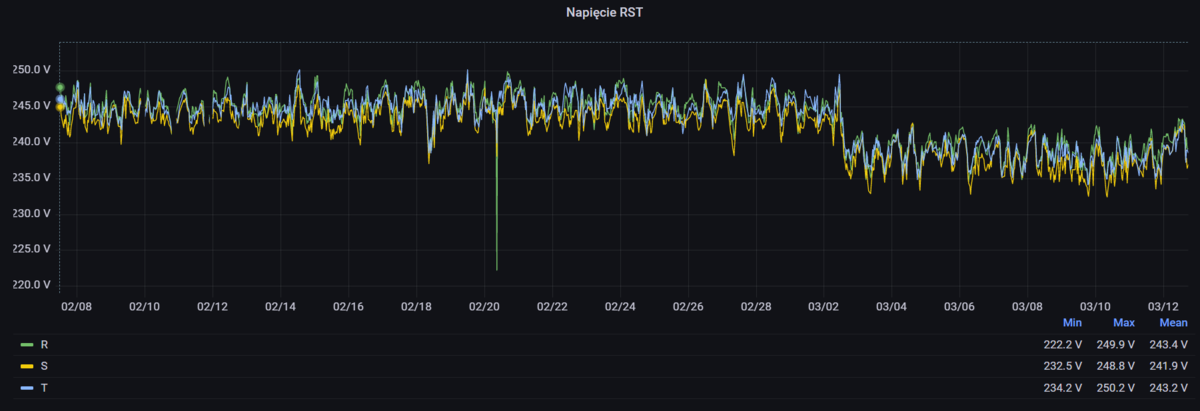
Task: Click the 250.0 V label on the Y axis
Action: click(x=31, y=70)
